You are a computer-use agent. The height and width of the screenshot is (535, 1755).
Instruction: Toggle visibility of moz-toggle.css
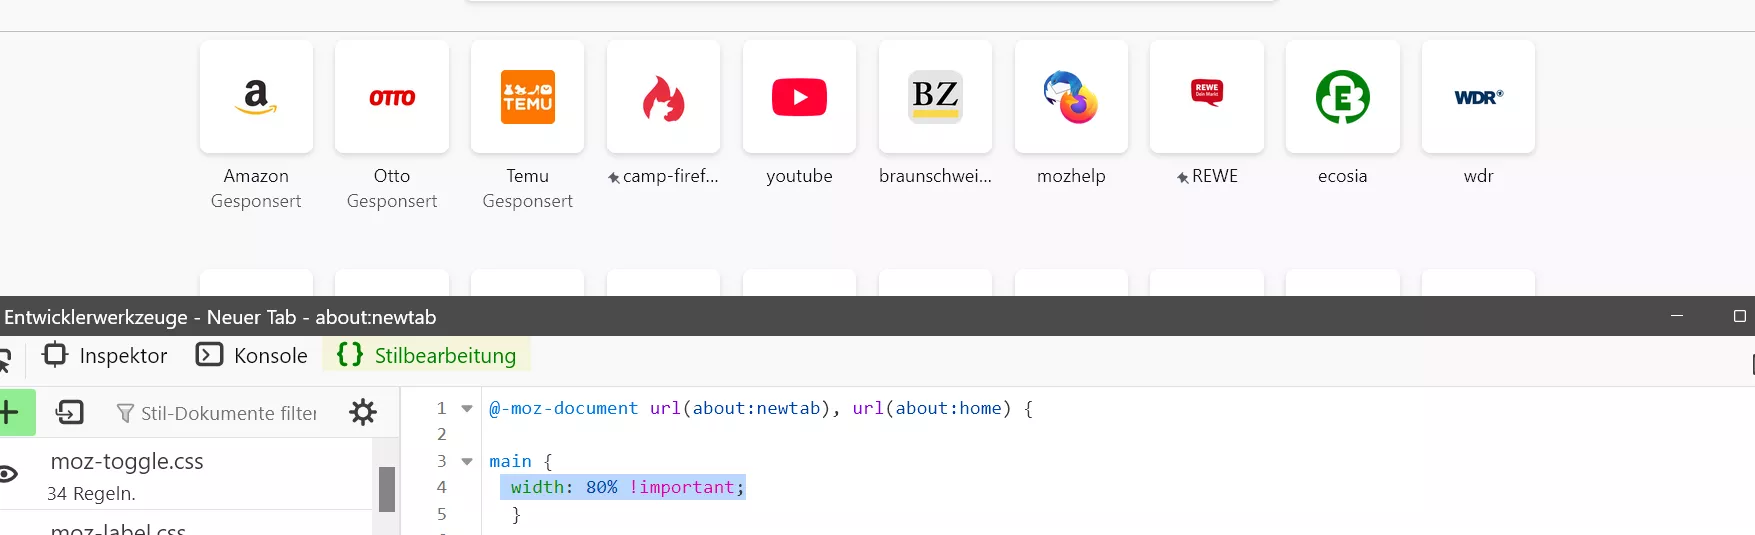click(8, 474)
